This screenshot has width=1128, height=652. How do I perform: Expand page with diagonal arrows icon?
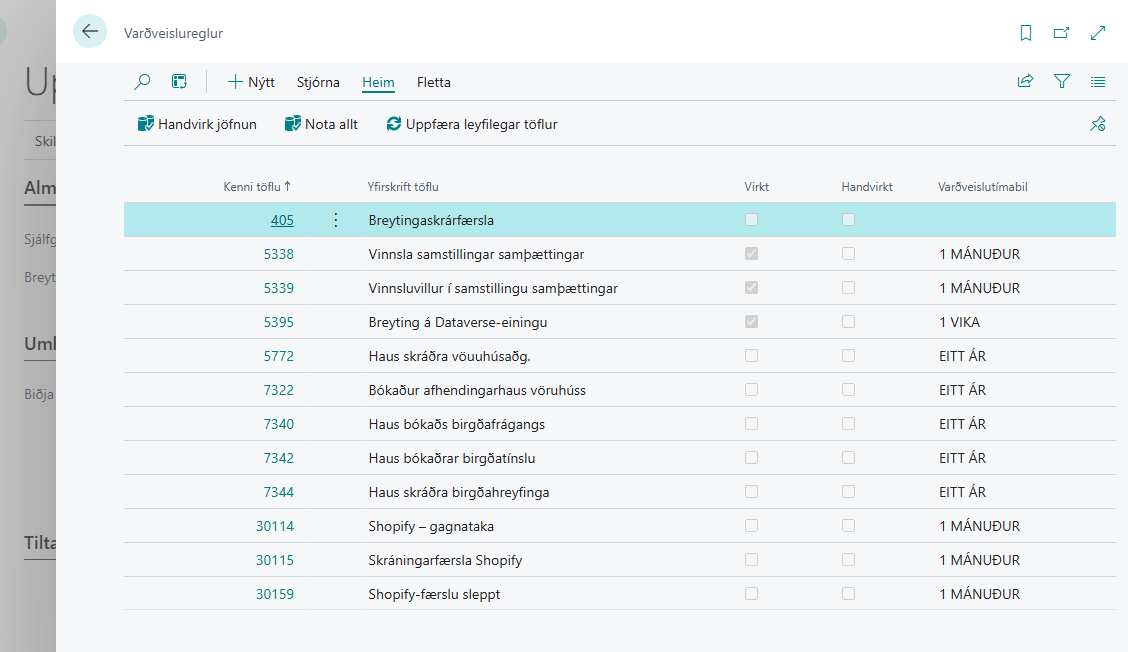click(x=1098, y=33)
